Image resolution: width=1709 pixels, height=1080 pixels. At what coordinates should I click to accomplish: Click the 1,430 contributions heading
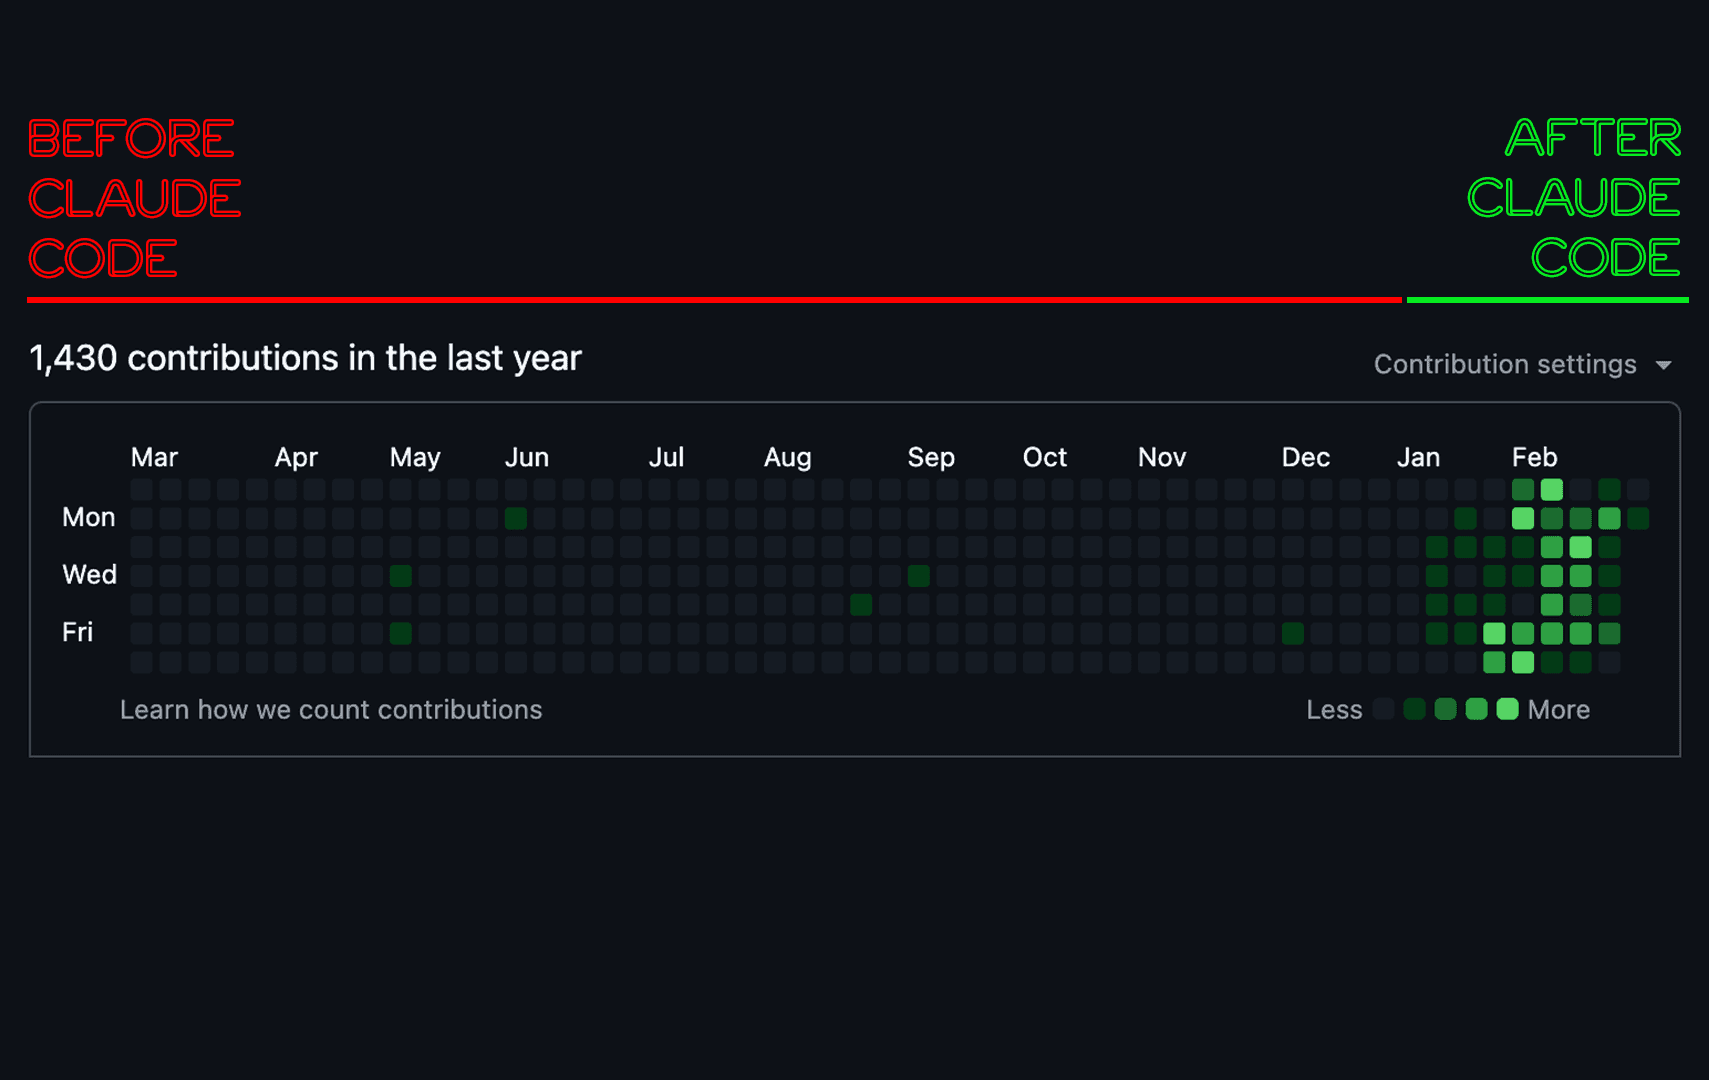pyautogui.click(x=305, y=358)
